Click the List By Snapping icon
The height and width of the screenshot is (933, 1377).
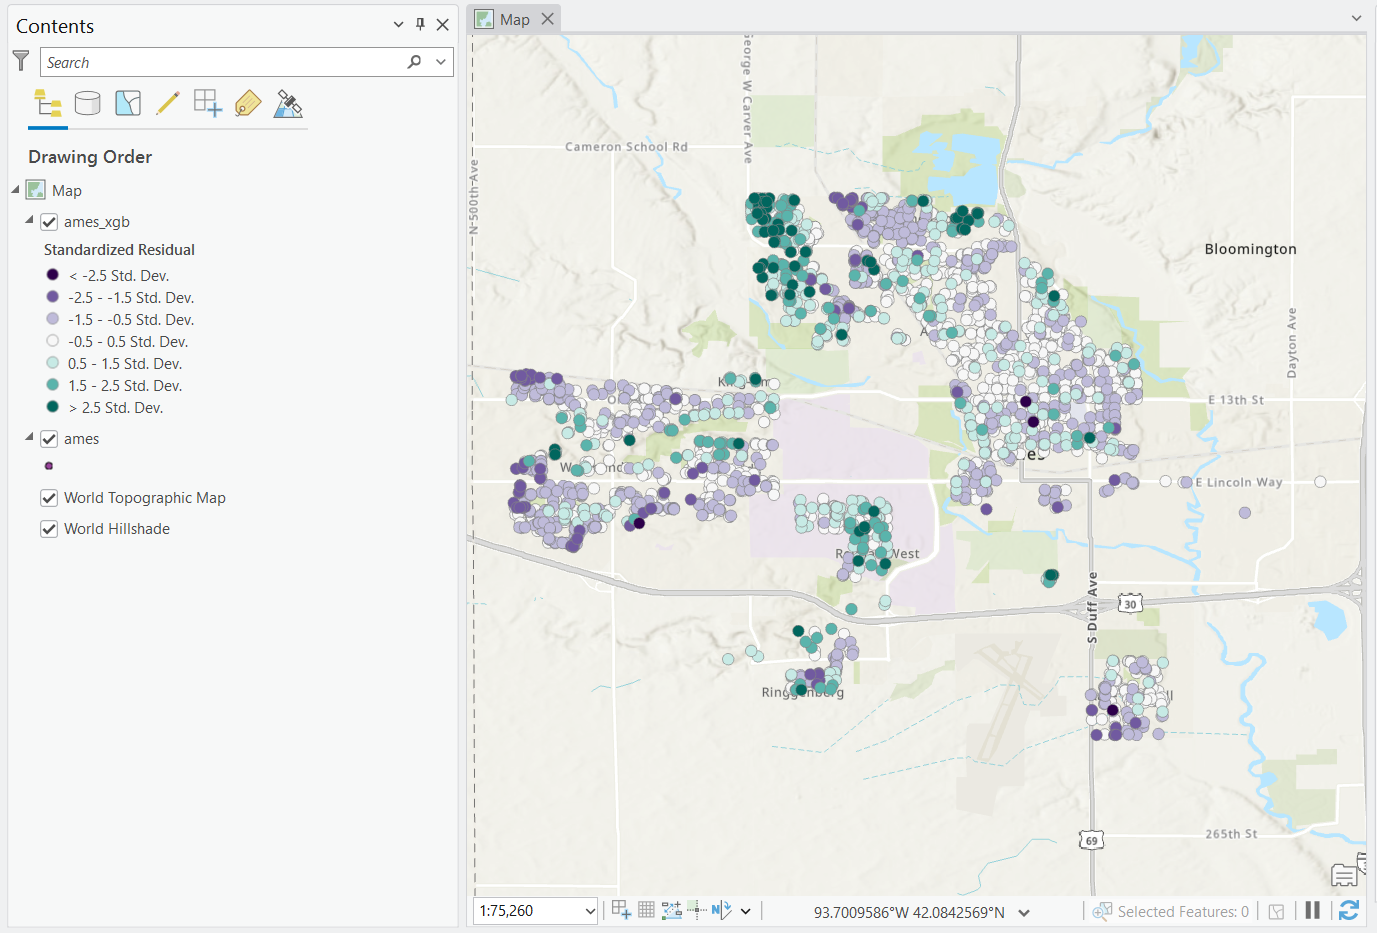207,103
